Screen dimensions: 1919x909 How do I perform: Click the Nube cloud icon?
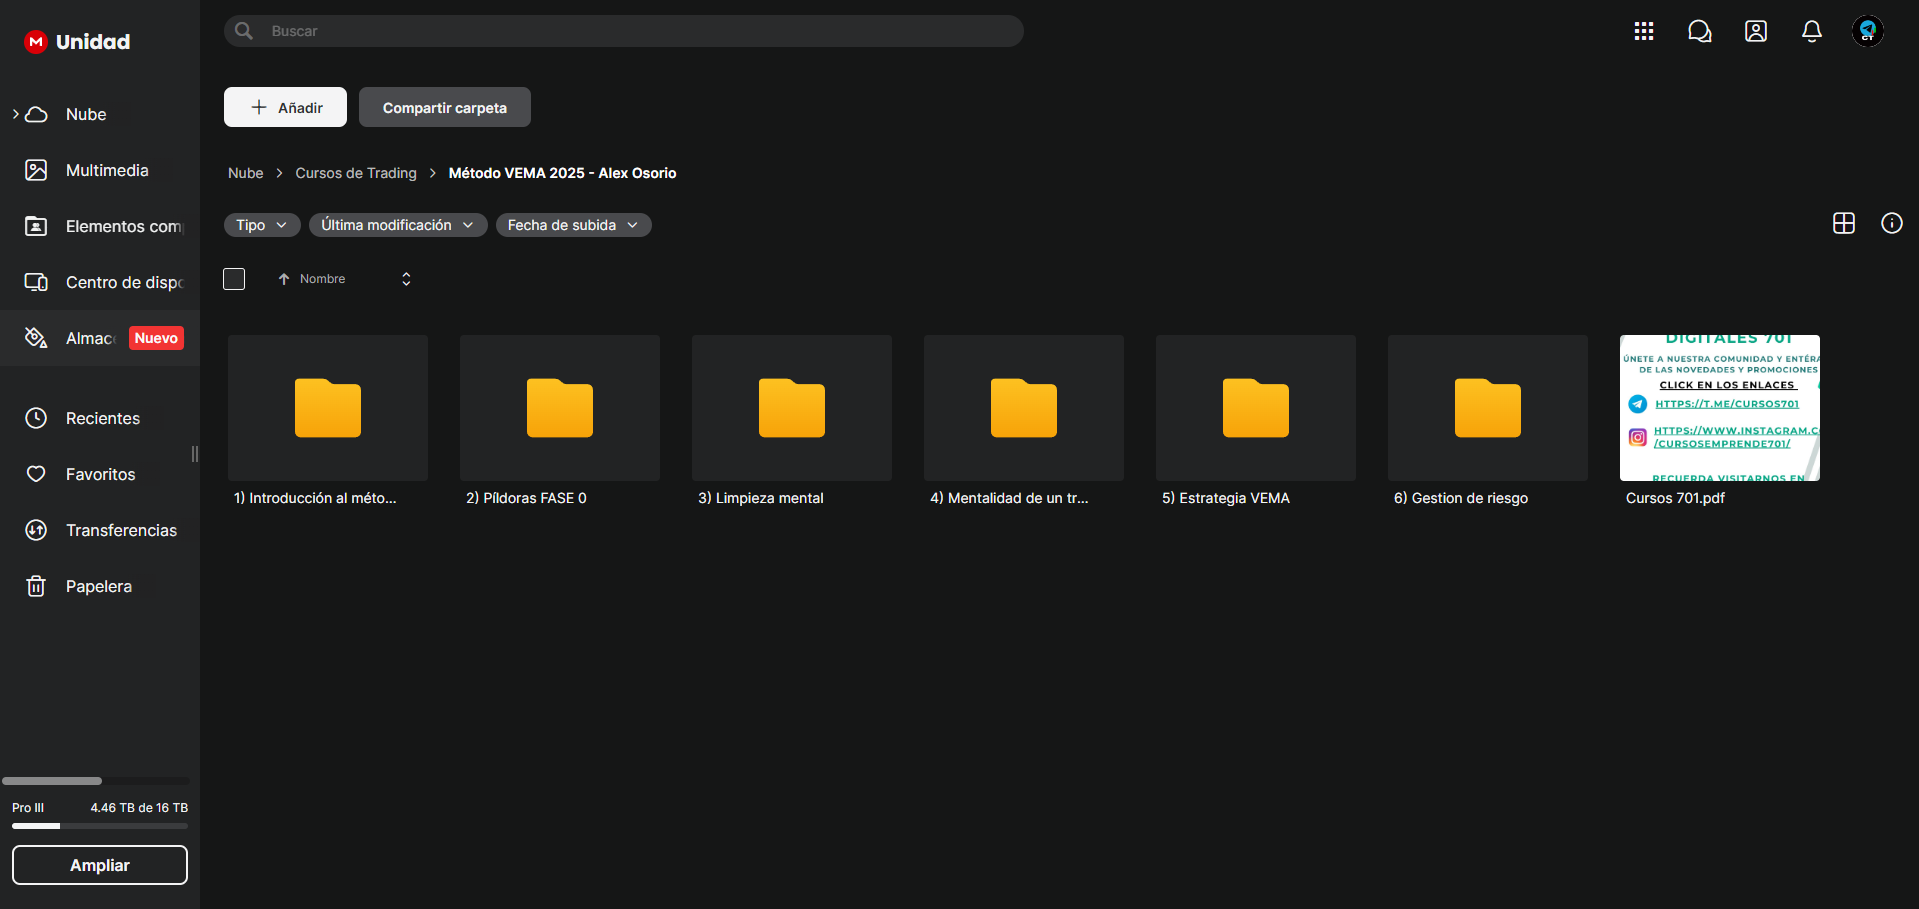click(x=36, y=114)
